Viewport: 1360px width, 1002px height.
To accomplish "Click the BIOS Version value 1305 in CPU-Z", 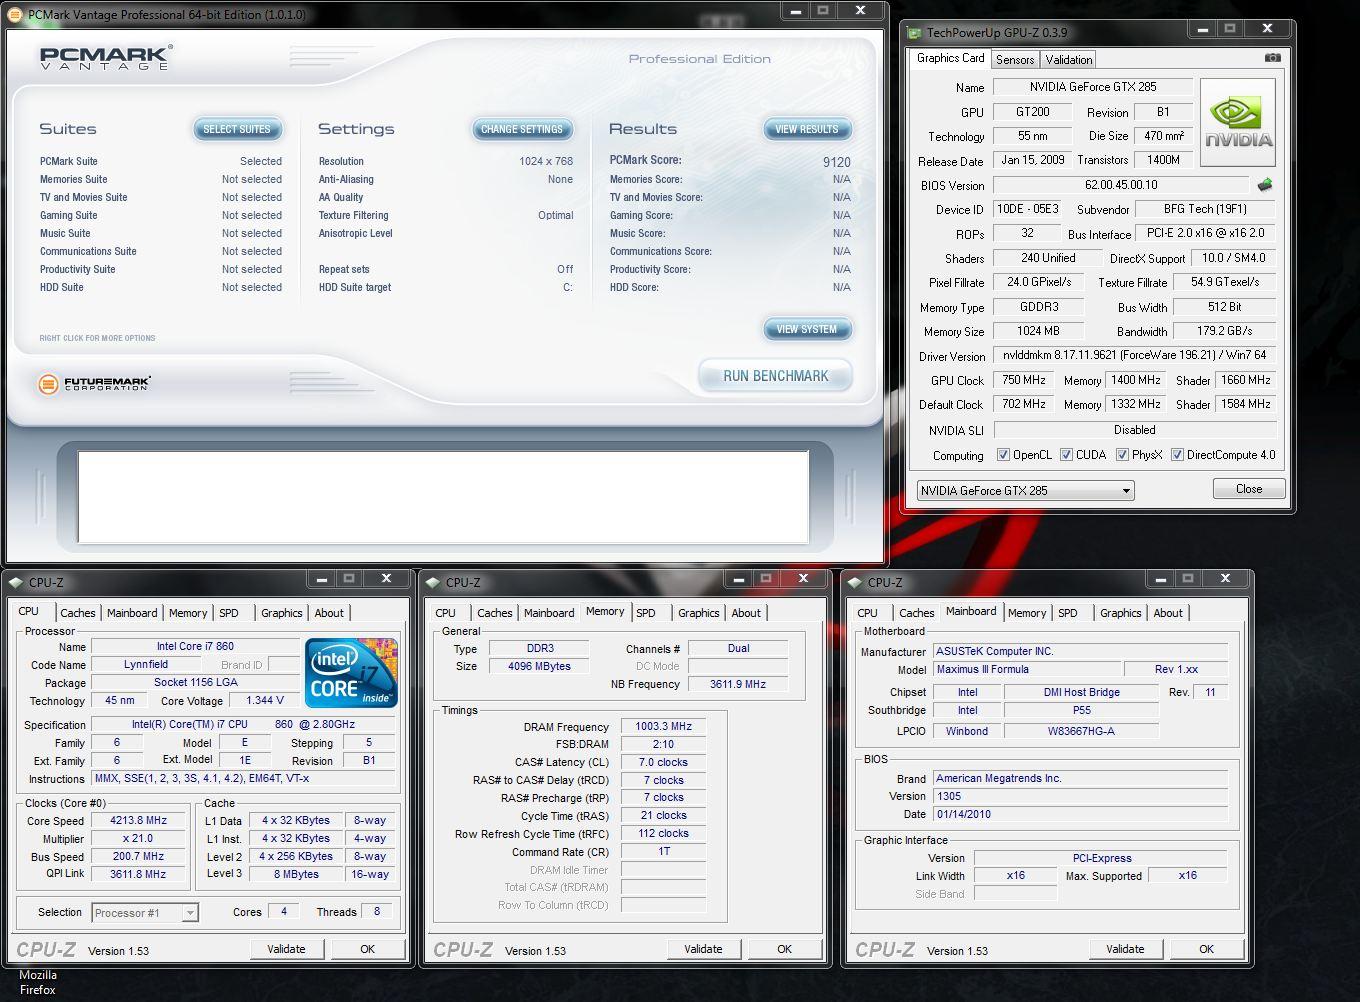I will coord(1080,797).
